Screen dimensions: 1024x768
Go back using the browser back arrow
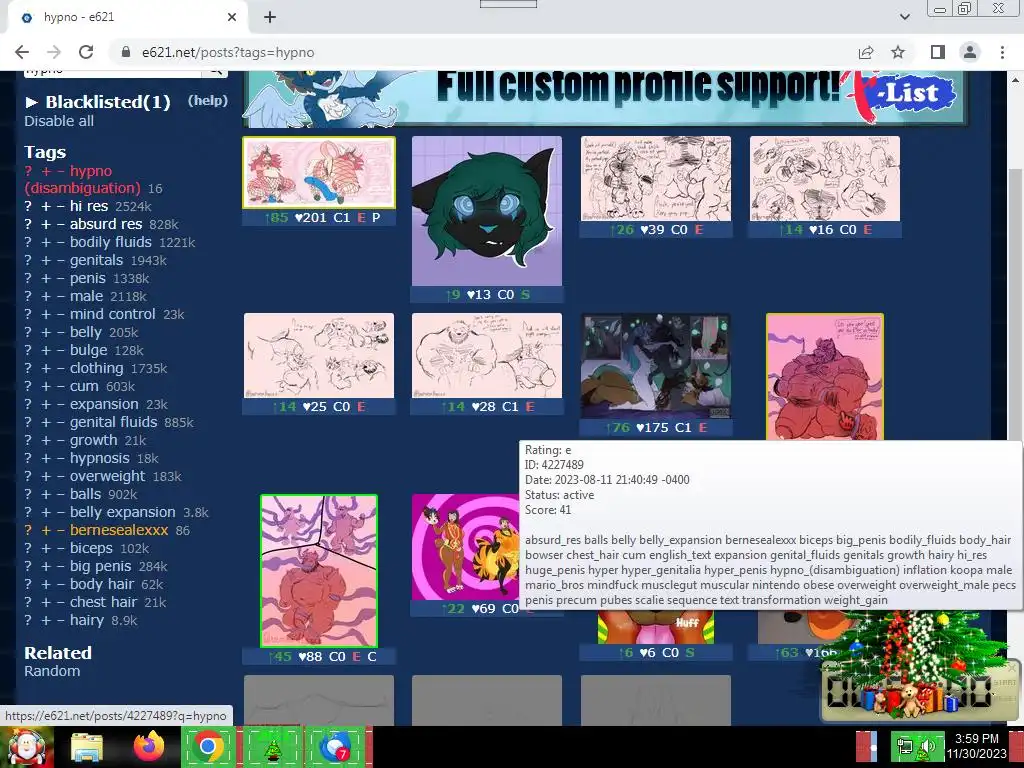click(22, 52)
